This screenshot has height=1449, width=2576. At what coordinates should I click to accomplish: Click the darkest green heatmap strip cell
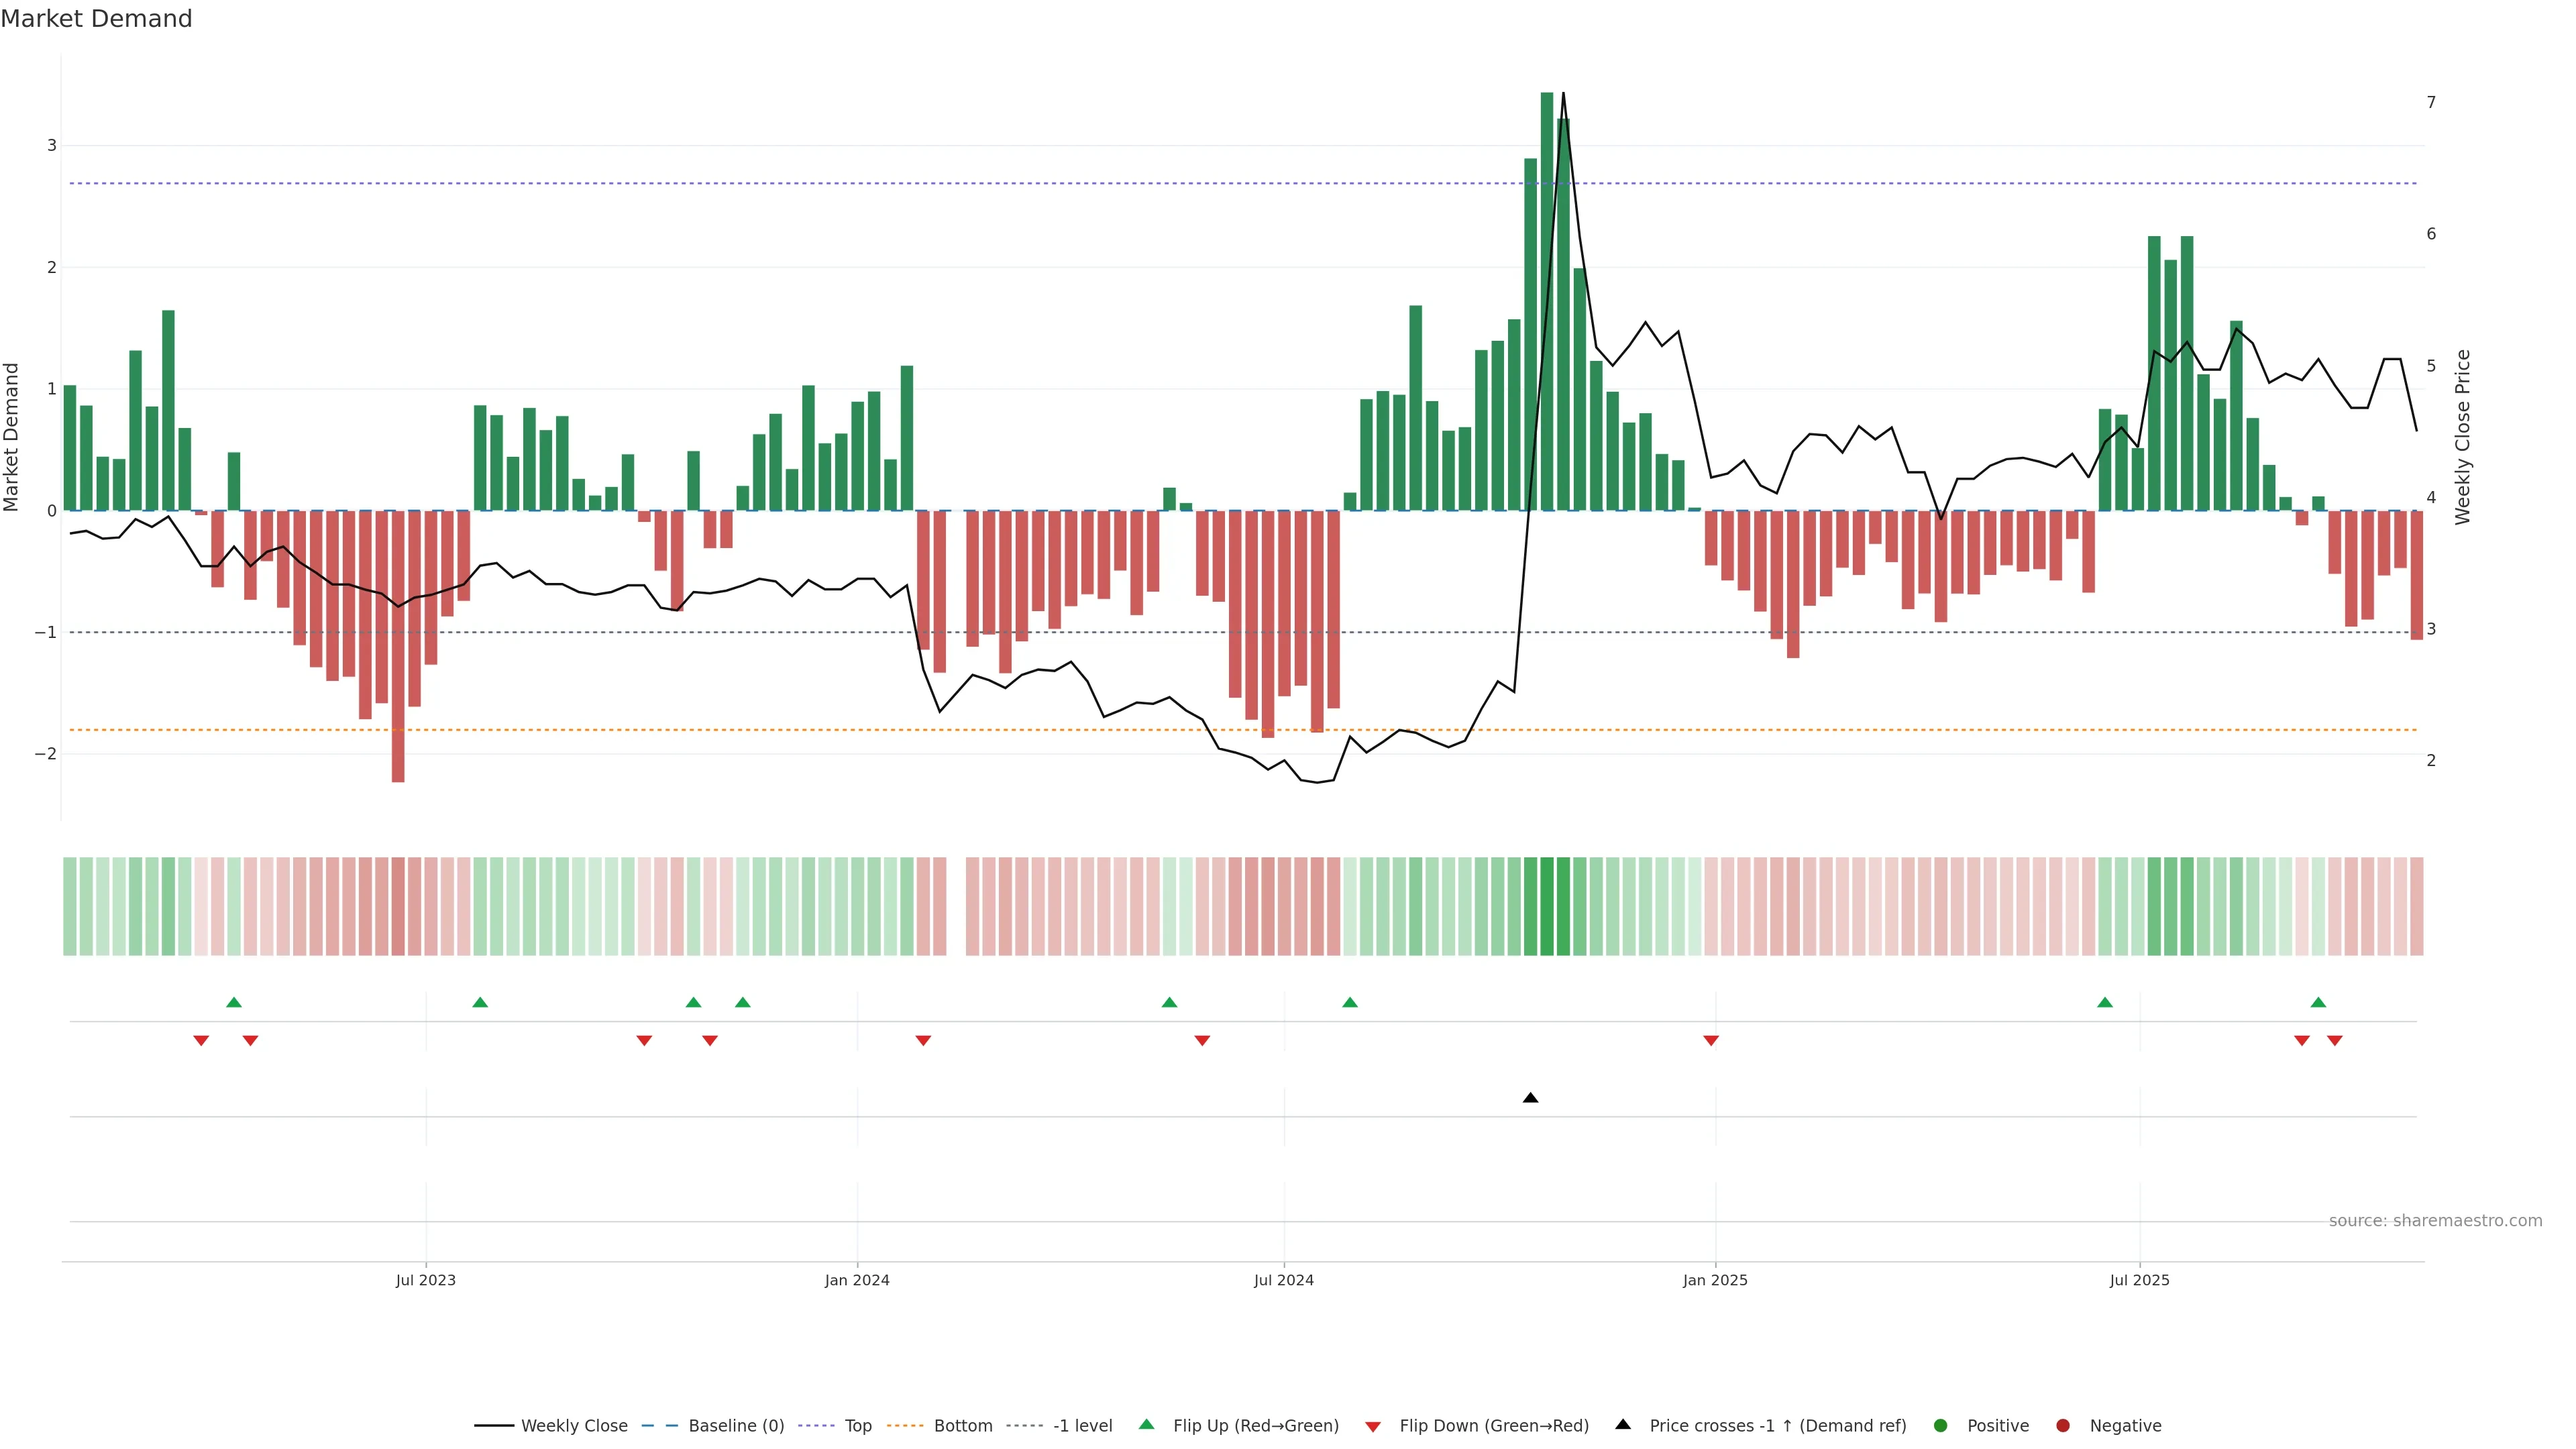click(1547, 906)
